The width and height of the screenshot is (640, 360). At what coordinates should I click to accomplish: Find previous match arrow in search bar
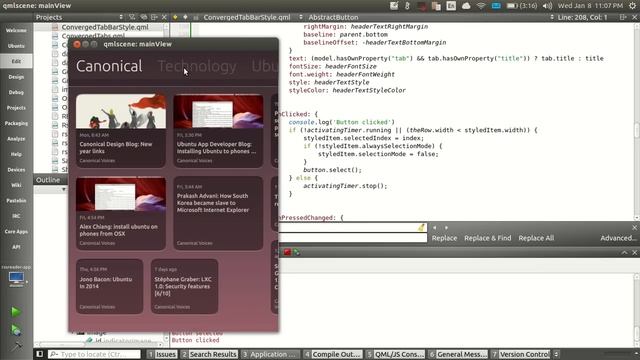(x=434, y=227)
